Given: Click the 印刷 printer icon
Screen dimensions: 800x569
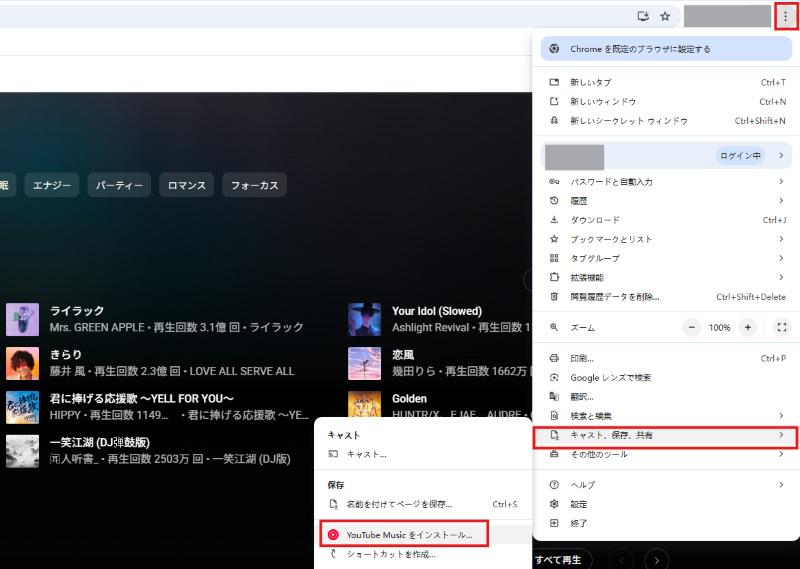Looking at the screenshot, I should [554, 358].
